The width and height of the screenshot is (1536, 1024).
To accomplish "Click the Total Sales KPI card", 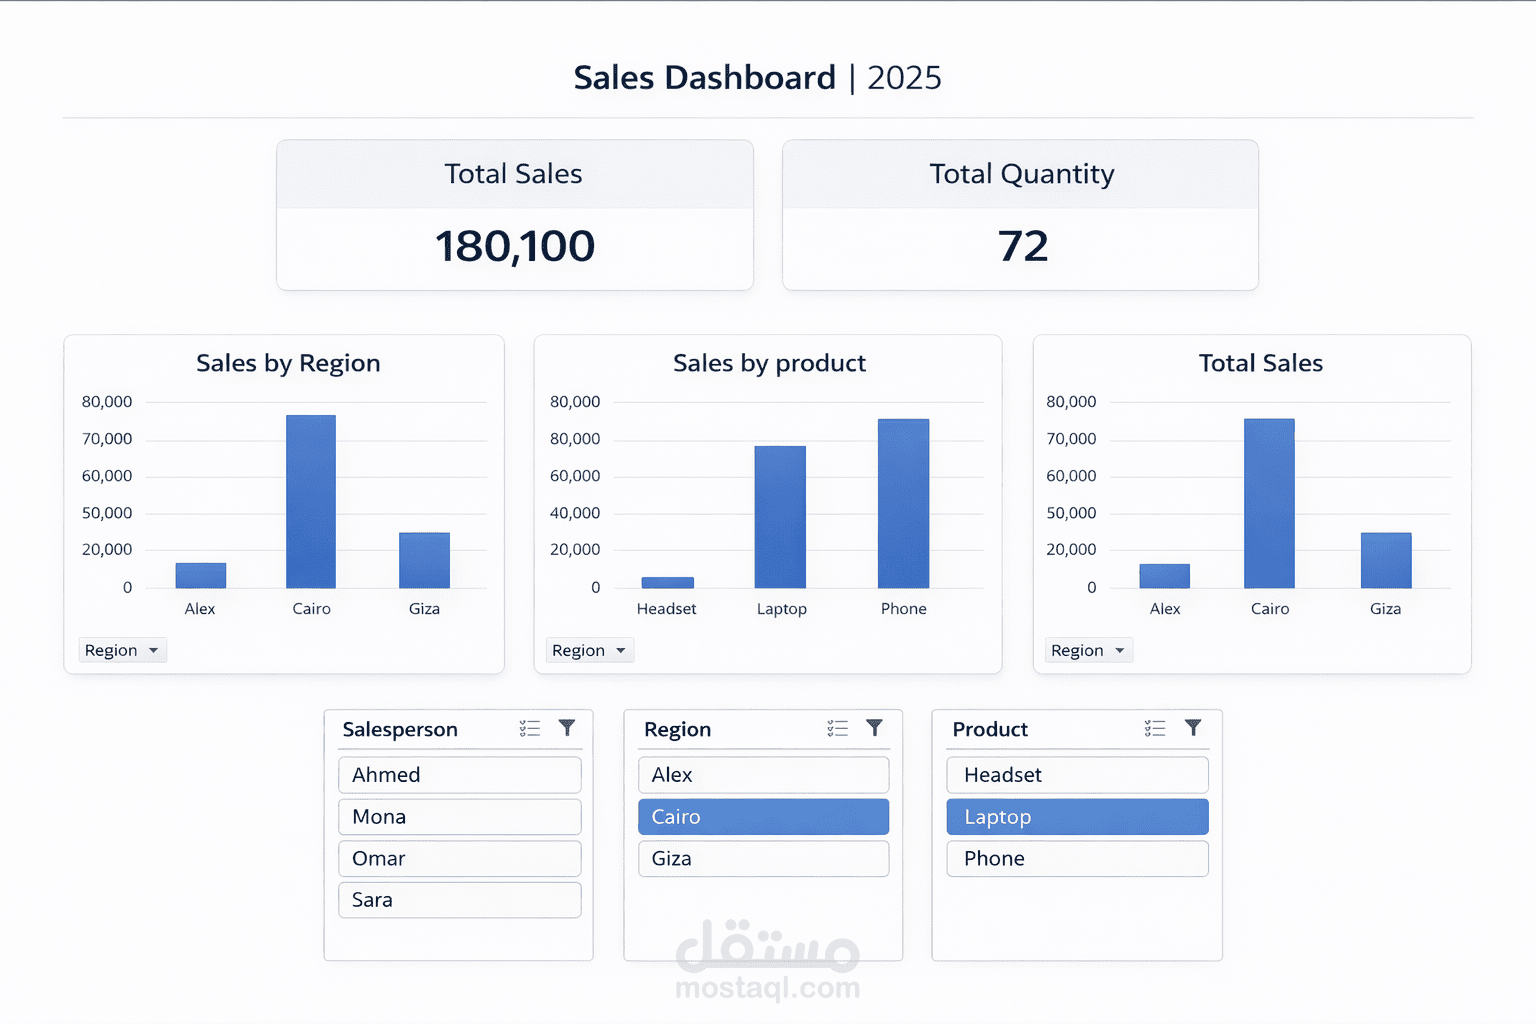I will coord(514,215).
